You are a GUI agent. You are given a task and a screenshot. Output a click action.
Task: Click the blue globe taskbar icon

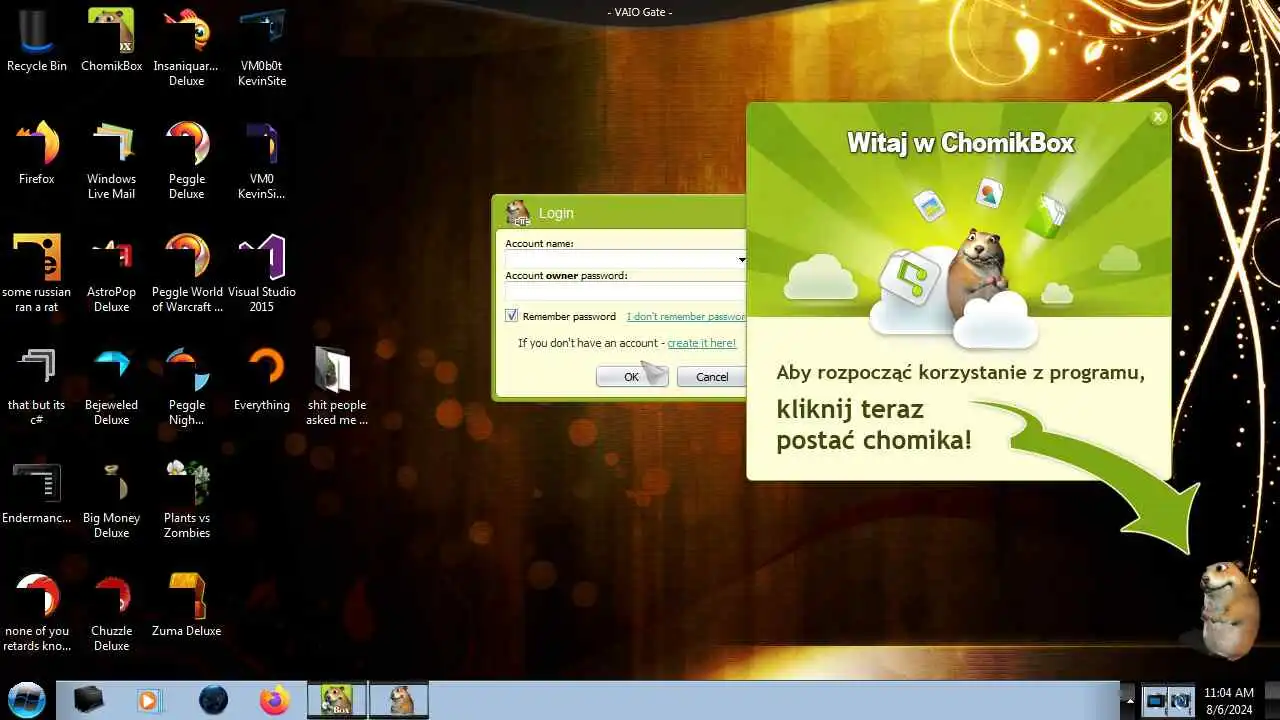pos(213,700)
